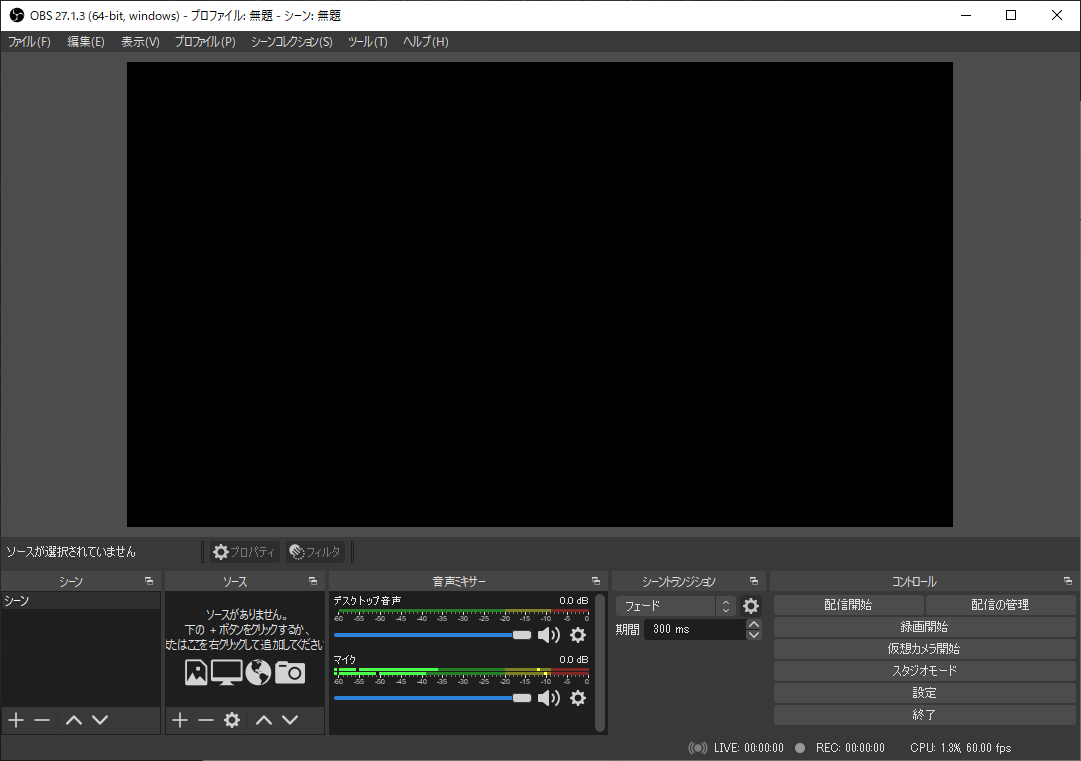Click the マイク 0.0 dB value
Screen dimensions: 1081x761
point(574,660)
